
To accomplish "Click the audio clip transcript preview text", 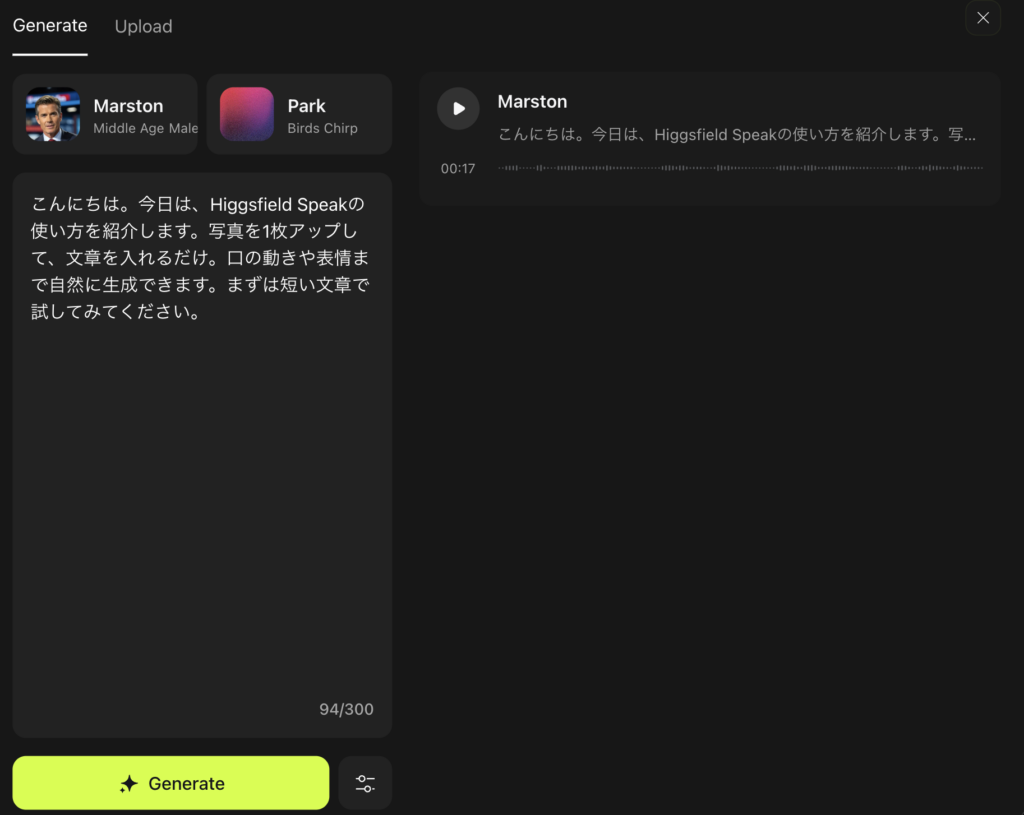I will pos(736,135).
